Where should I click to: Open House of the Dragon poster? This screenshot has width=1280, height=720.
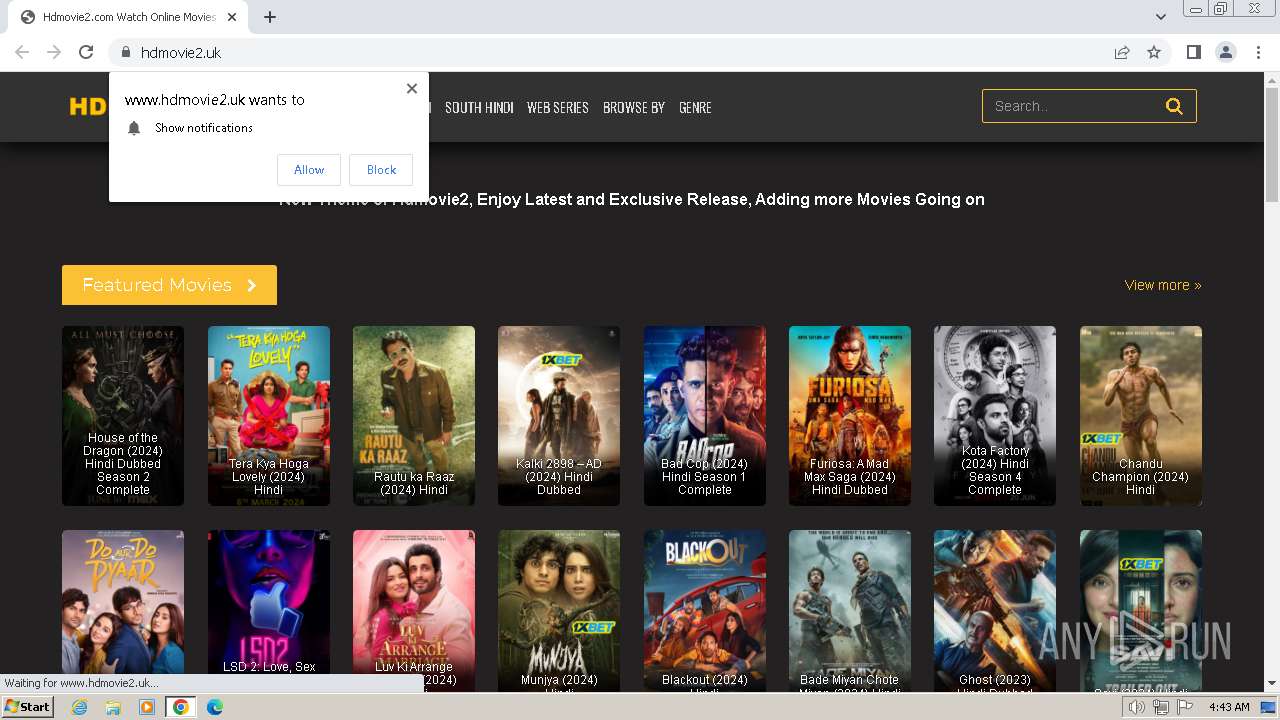click(x=123, y=416)
